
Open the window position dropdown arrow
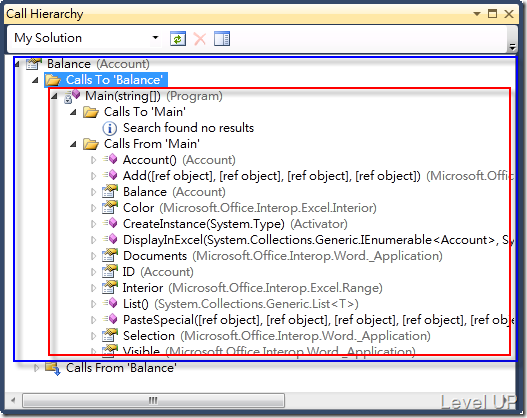point(477,14)
